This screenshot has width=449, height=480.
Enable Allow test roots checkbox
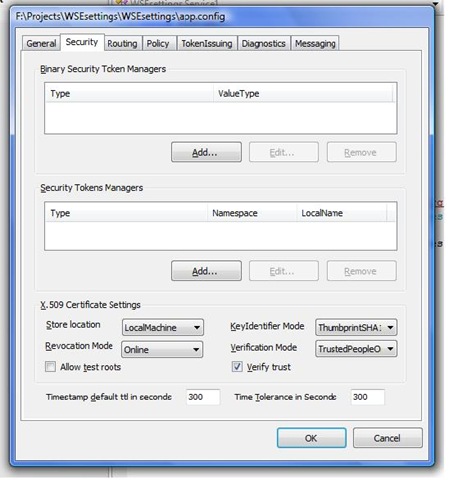[50, 367]
